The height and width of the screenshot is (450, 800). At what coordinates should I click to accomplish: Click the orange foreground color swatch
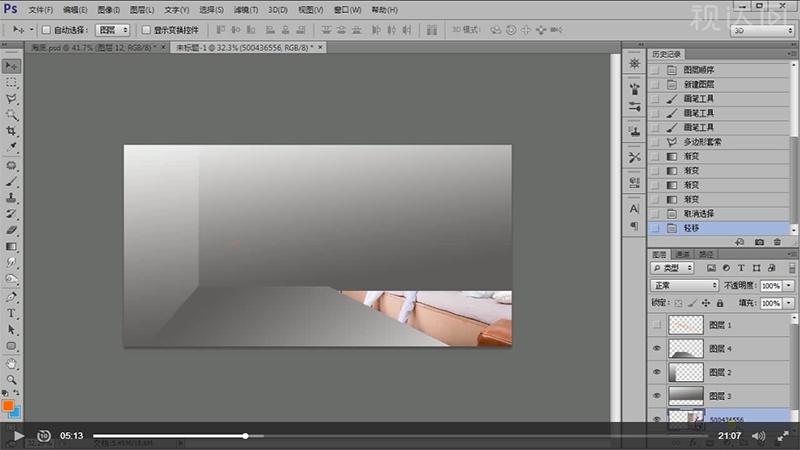8,406
